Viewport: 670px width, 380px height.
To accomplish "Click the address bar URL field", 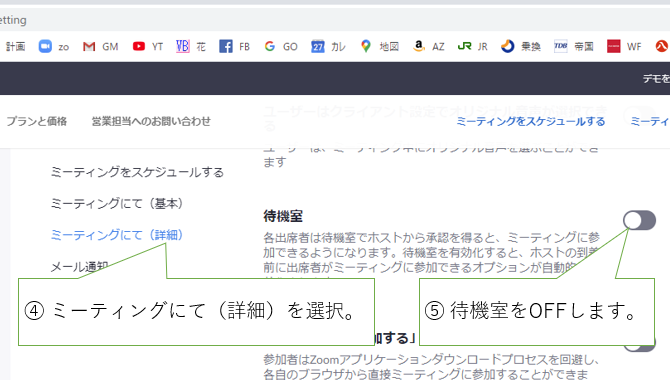I will pos(335,20).
